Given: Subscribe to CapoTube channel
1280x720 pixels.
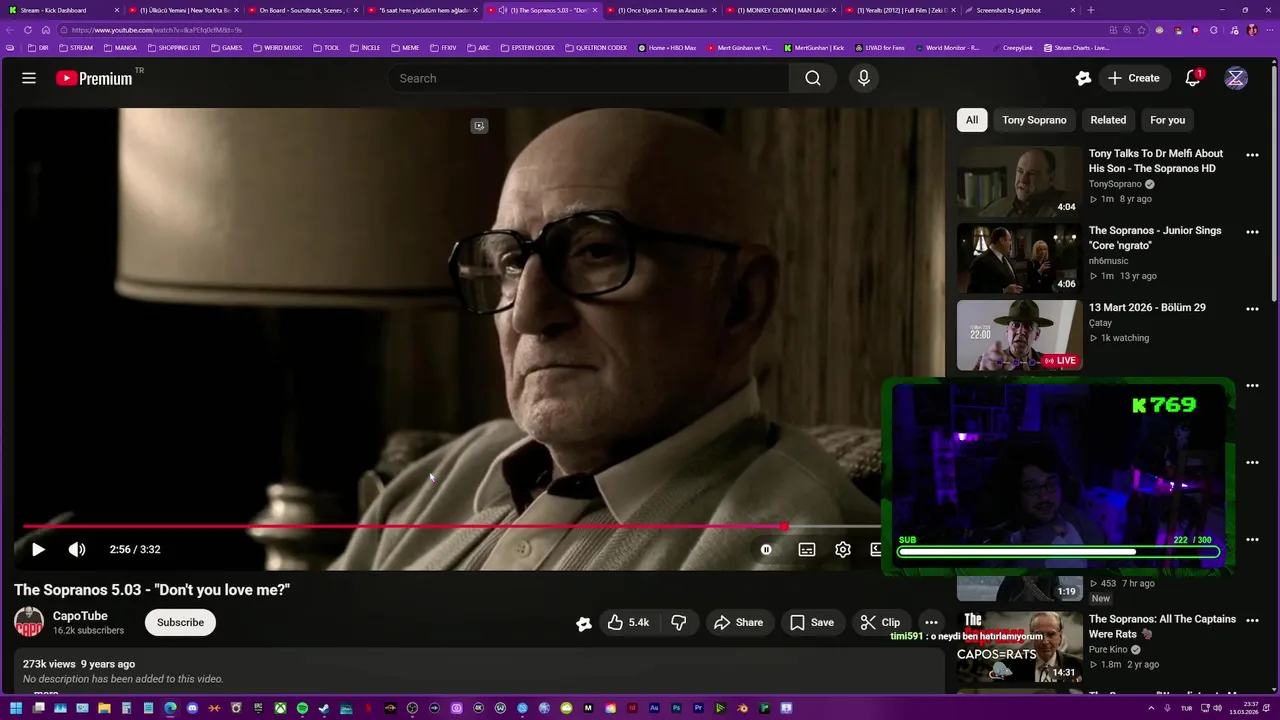Looking at the screenshot, I should click(180, 622).
